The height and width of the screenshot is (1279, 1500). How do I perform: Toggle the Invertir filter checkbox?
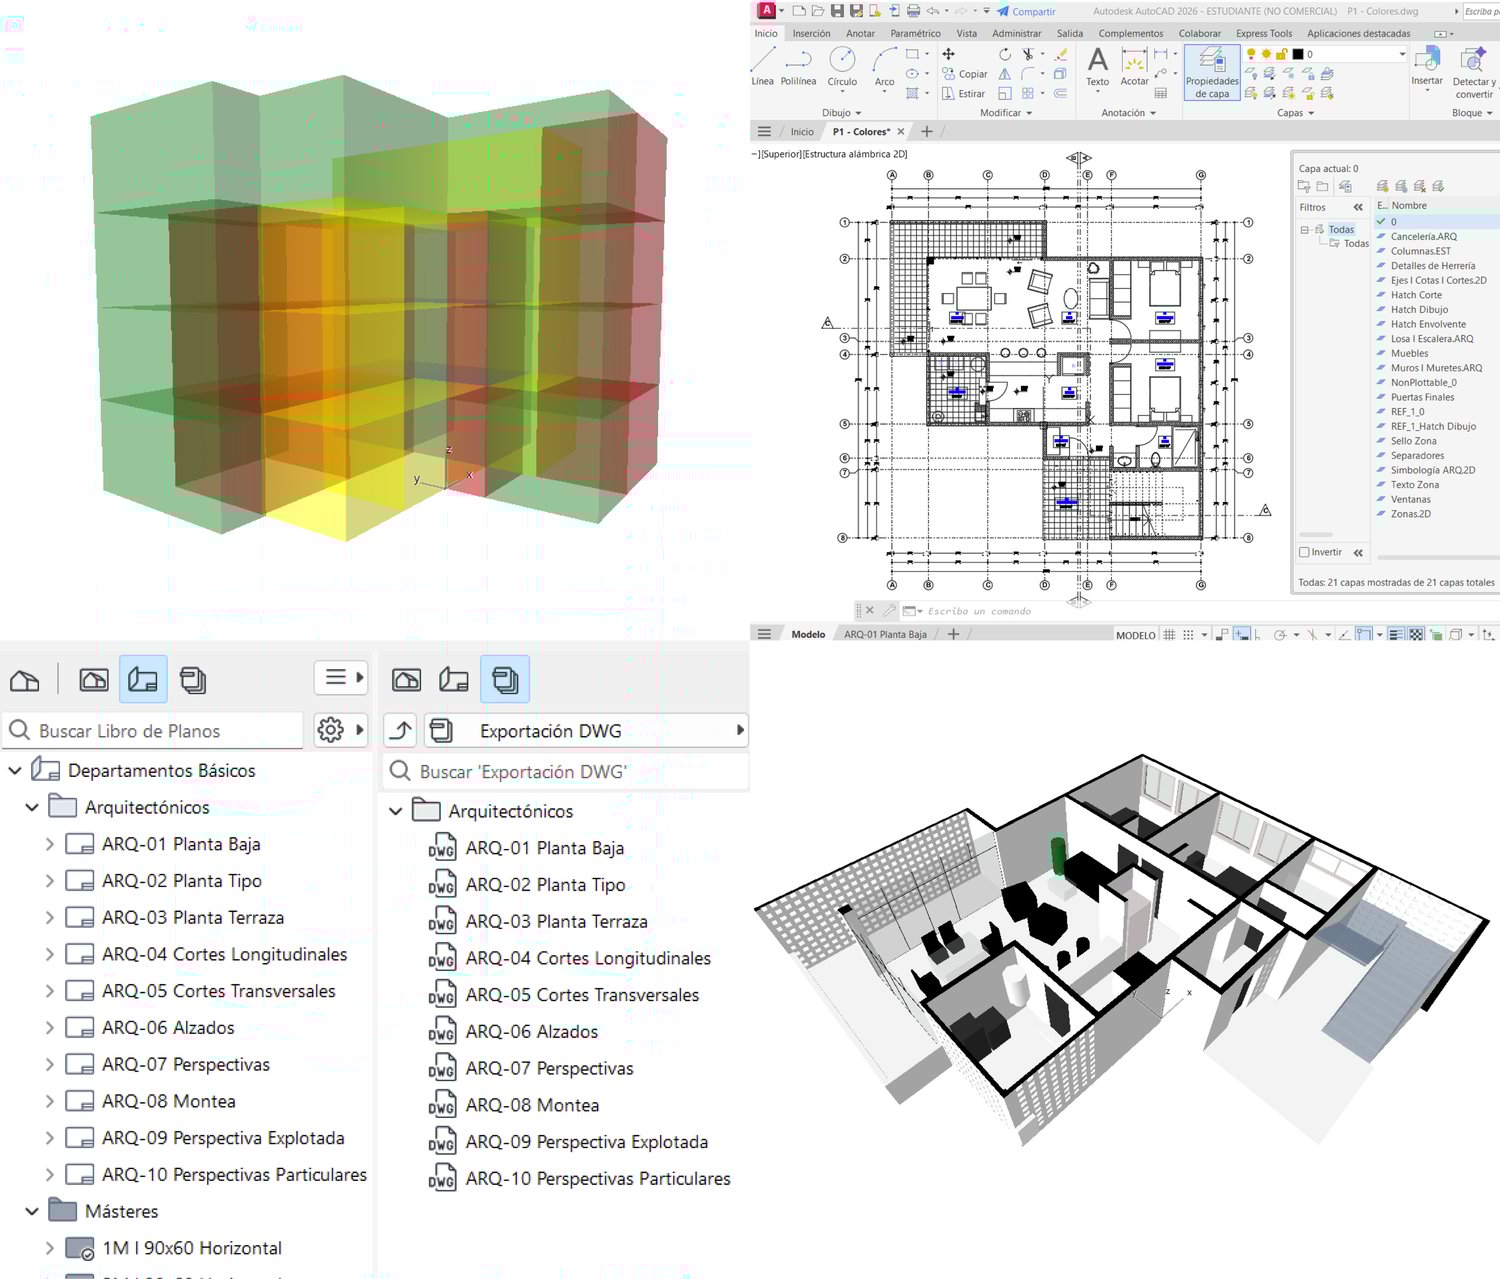[x=1304, y=552]
